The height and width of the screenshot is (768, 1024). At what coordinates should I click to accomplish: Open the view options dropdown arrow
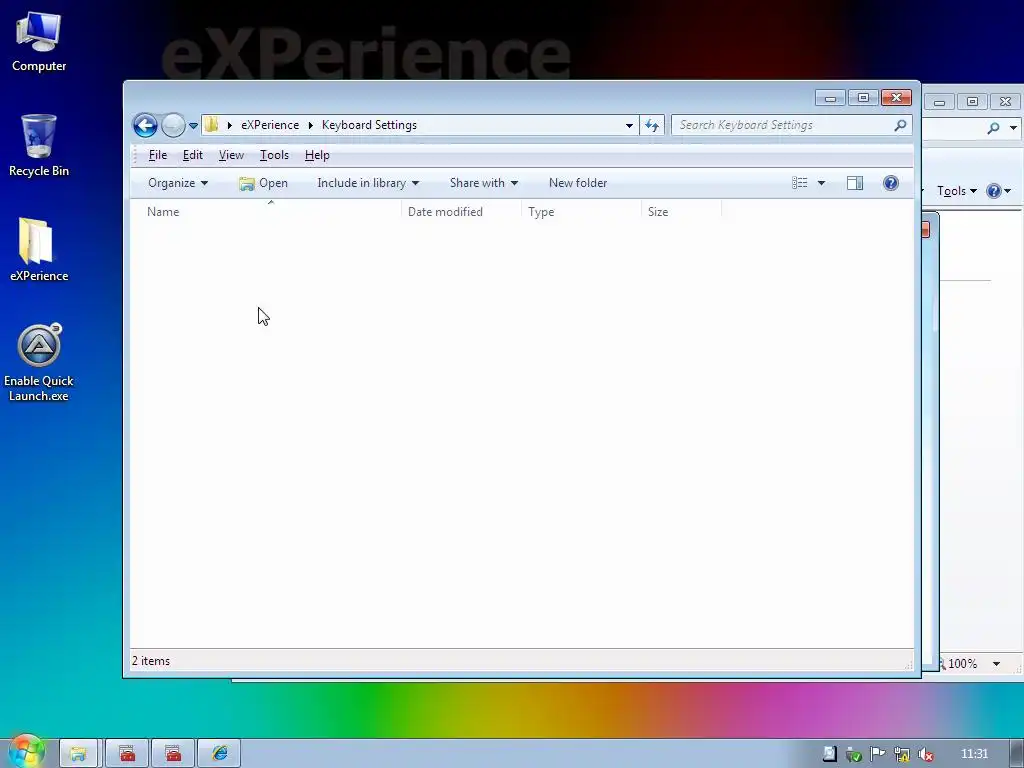pos(821,184)
